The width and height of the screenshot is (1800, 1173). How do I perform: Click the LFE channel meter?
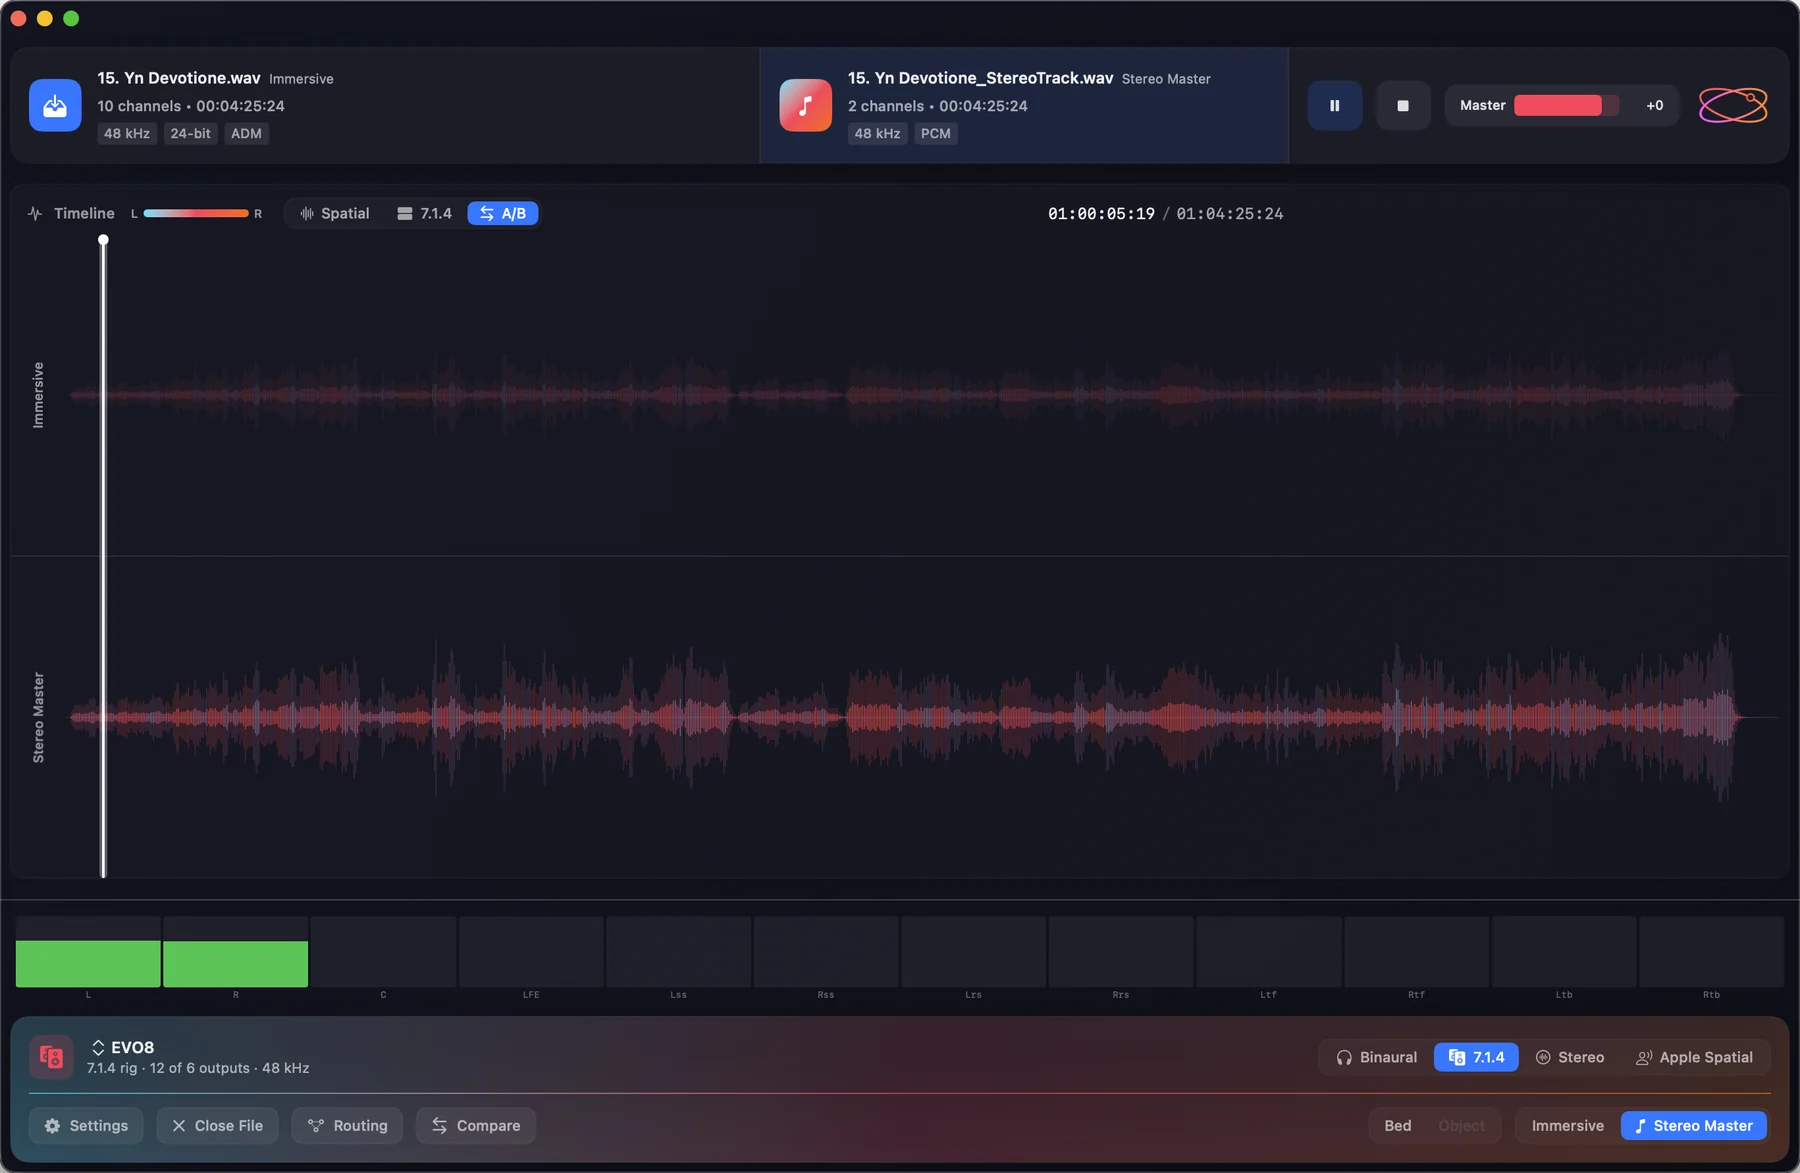pyautogui.click(x=531, y=952)
